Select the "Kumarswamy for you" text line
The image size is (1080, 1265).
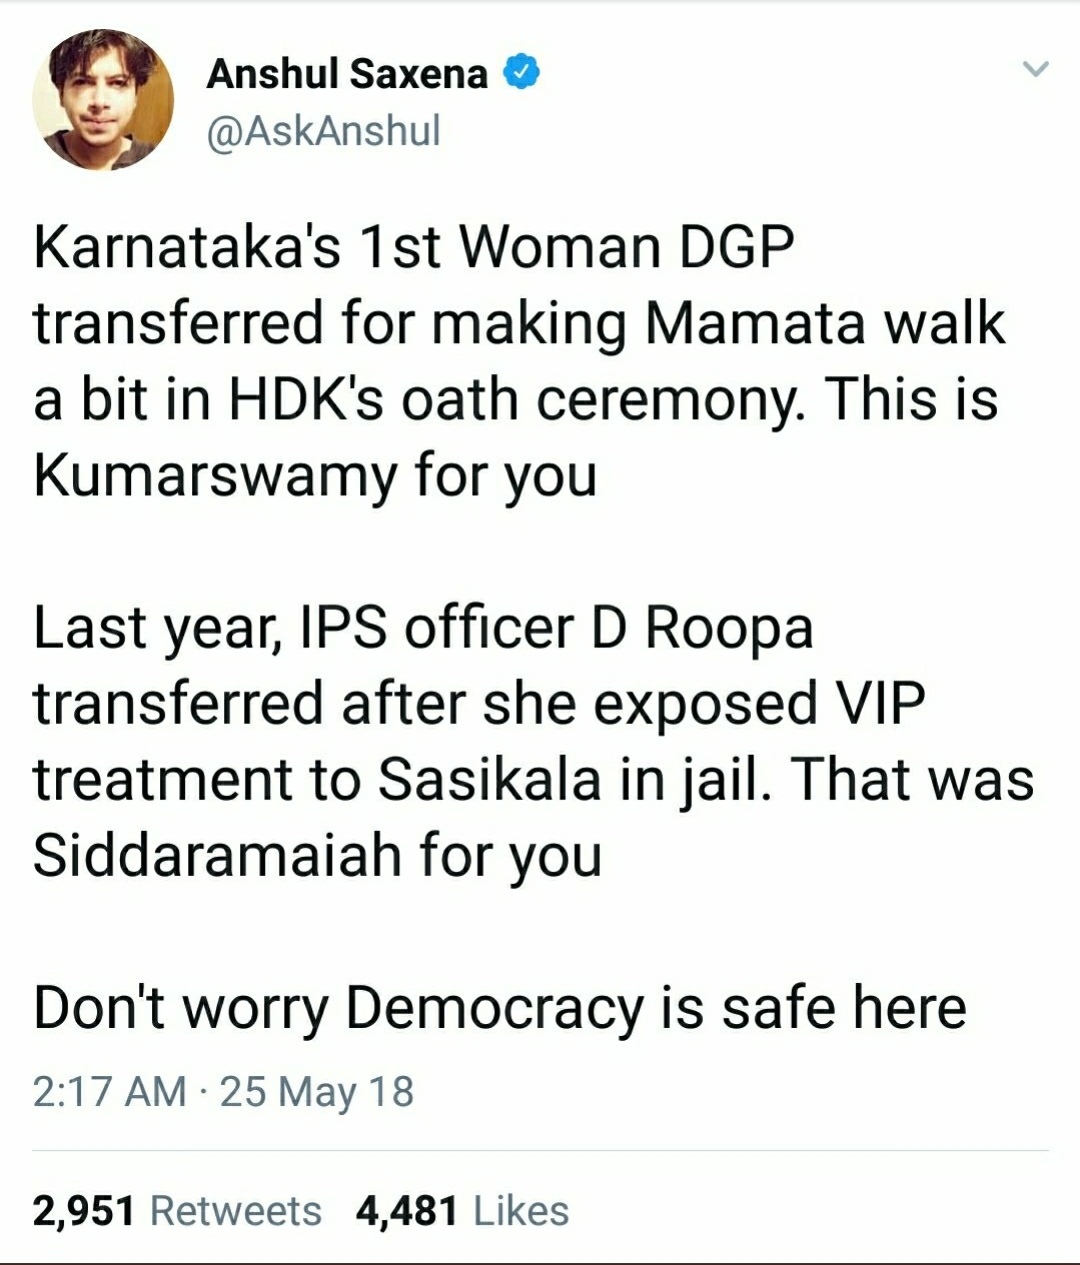[x=315, y=477]
